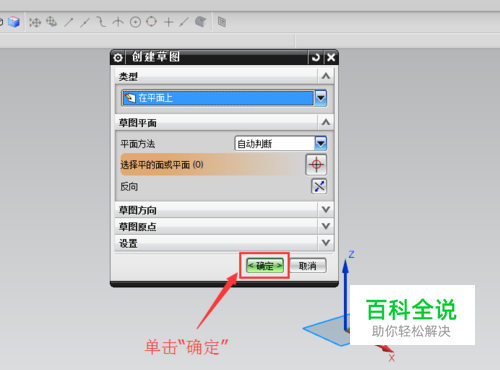Toggle the existing point plus icon
The width and height of the screenshot is (500, 370).
coord(169,22)
